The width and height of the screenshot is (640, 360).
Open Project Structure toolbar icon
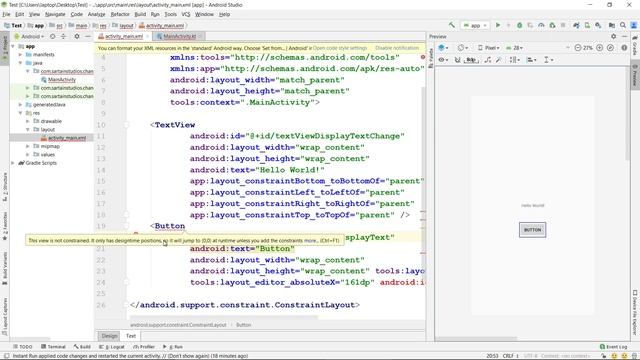(x=611, y=25)
